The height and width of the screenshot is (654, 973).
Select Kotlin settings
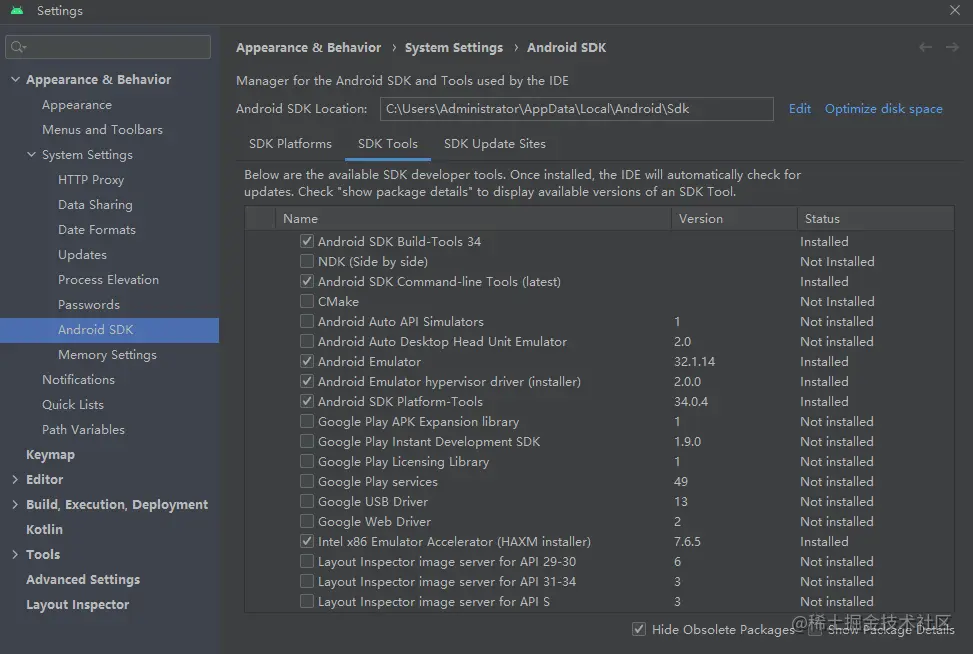click(x=44, y=529)
